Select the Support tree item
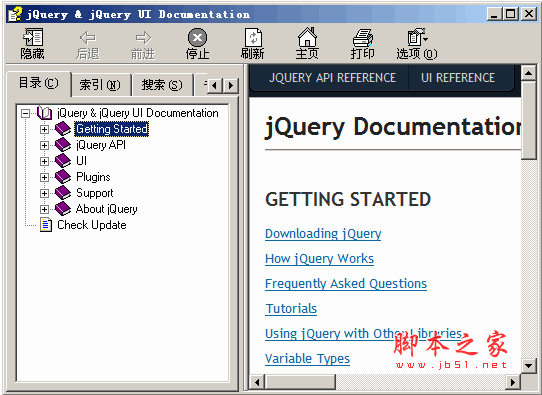 pos(95,193)
